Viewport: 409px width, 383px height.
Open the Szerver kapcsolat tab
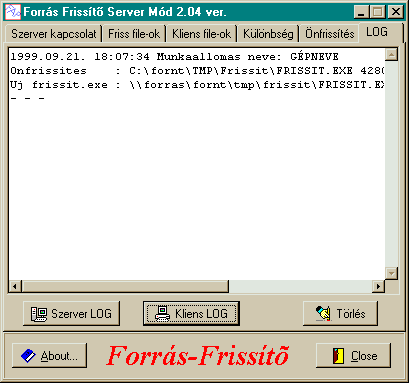pyautogui.click(x=53, y=34)
